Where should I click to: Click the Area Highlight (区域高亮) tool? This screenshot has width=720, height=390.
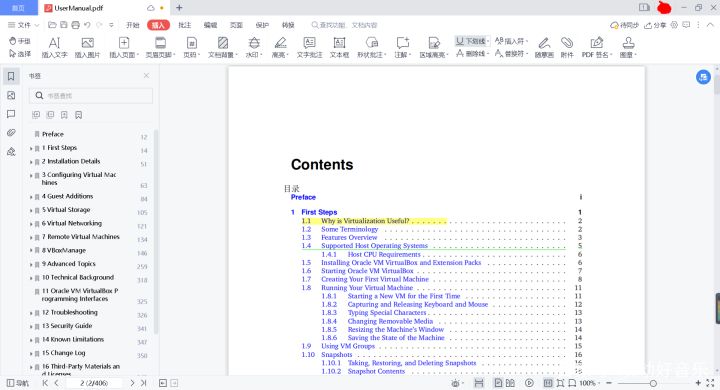pos(433,47)
